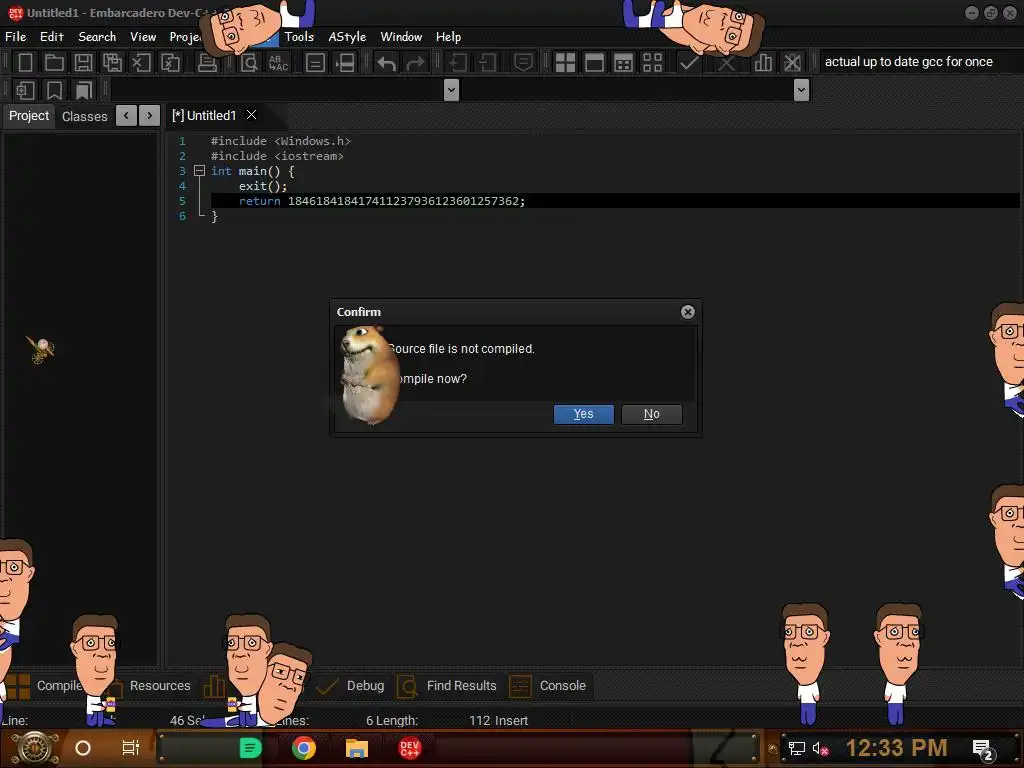The image size is (1024, 768).
Task: Click the Close All files toolbar icon
Action: [x=170, y=63]
